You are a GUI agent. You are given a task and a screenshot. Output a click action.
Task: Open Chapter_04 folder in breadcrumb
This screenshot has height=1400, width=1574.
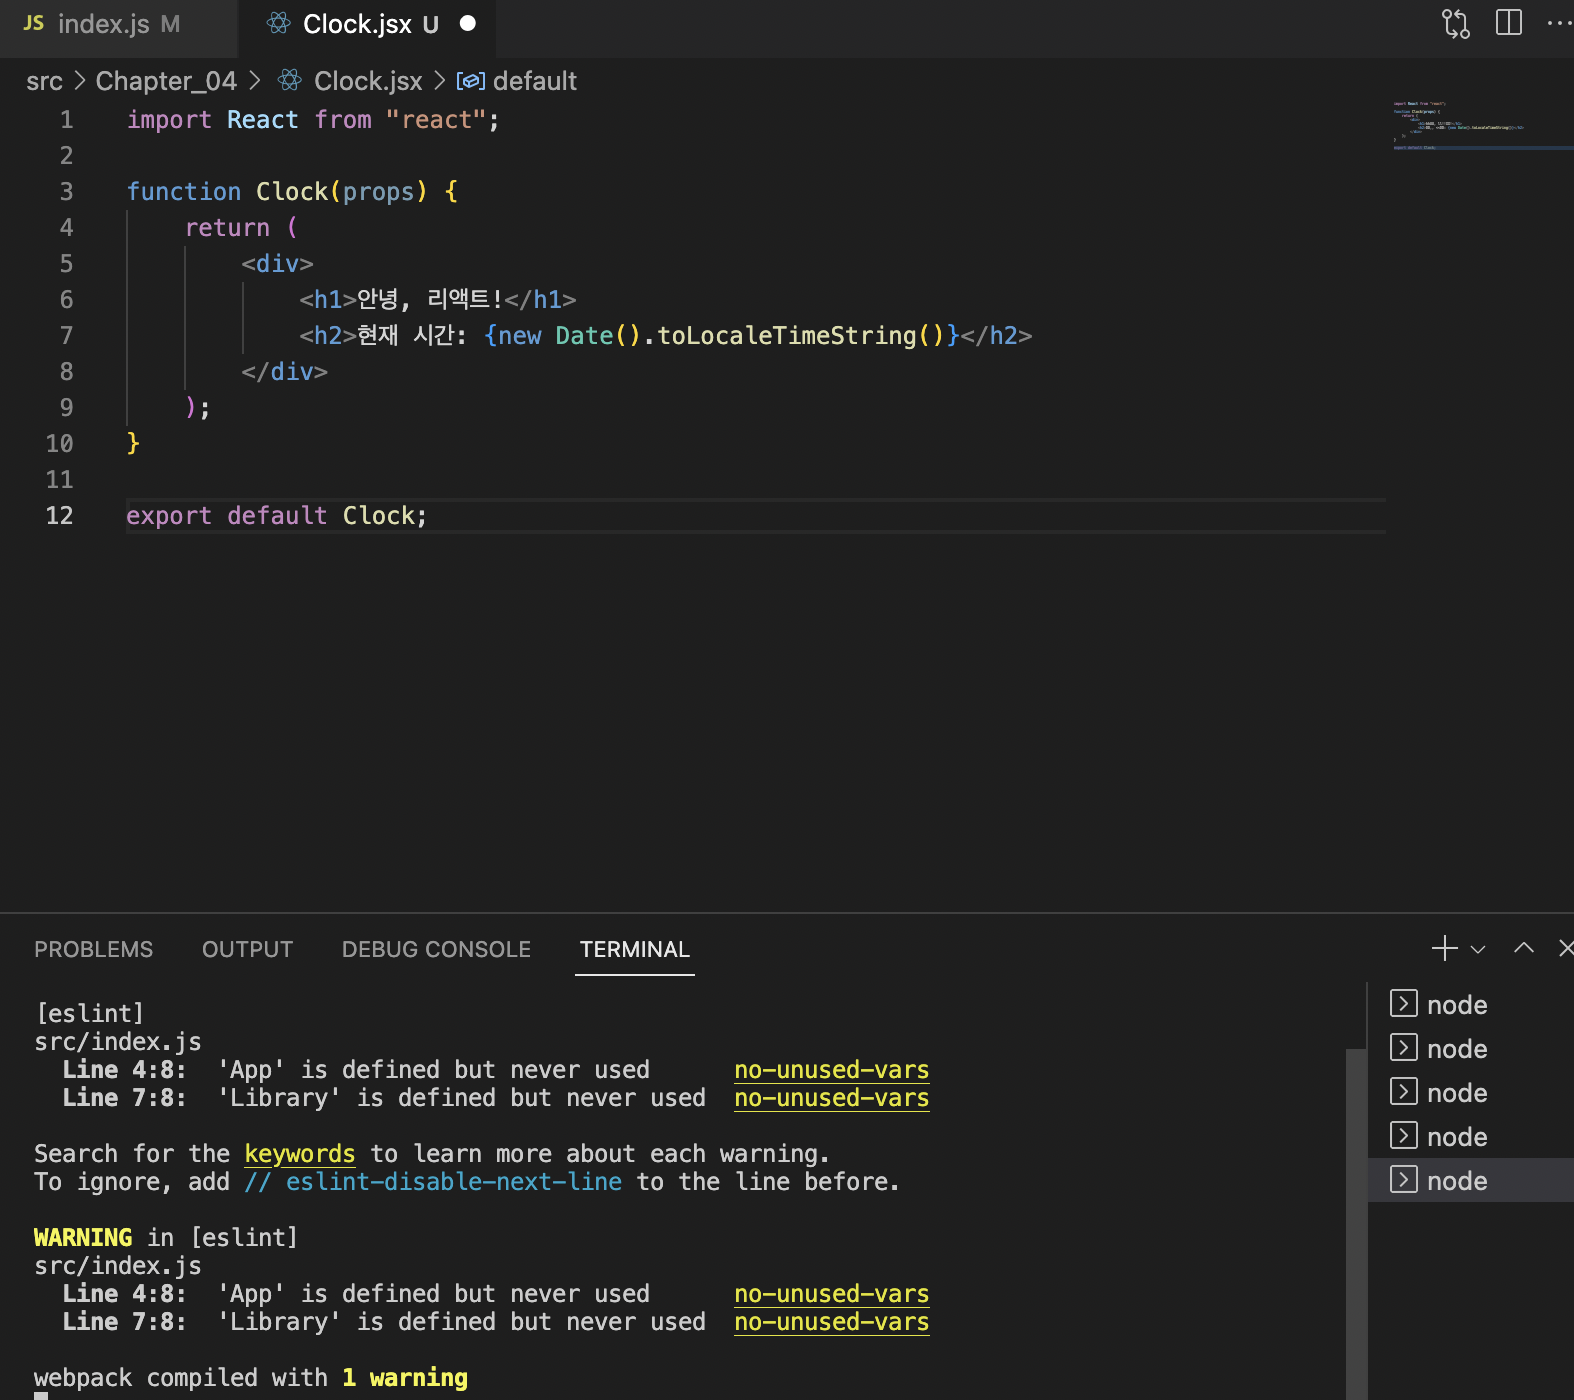tap(166, 81)
